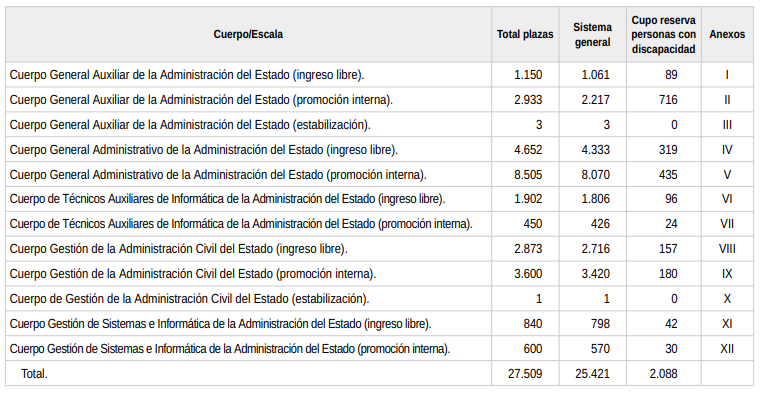Viewport: 760px width, 393px height.
Task: Click Cuerpo de Gestión (estabilización) row text
Action: pos(190,299)
